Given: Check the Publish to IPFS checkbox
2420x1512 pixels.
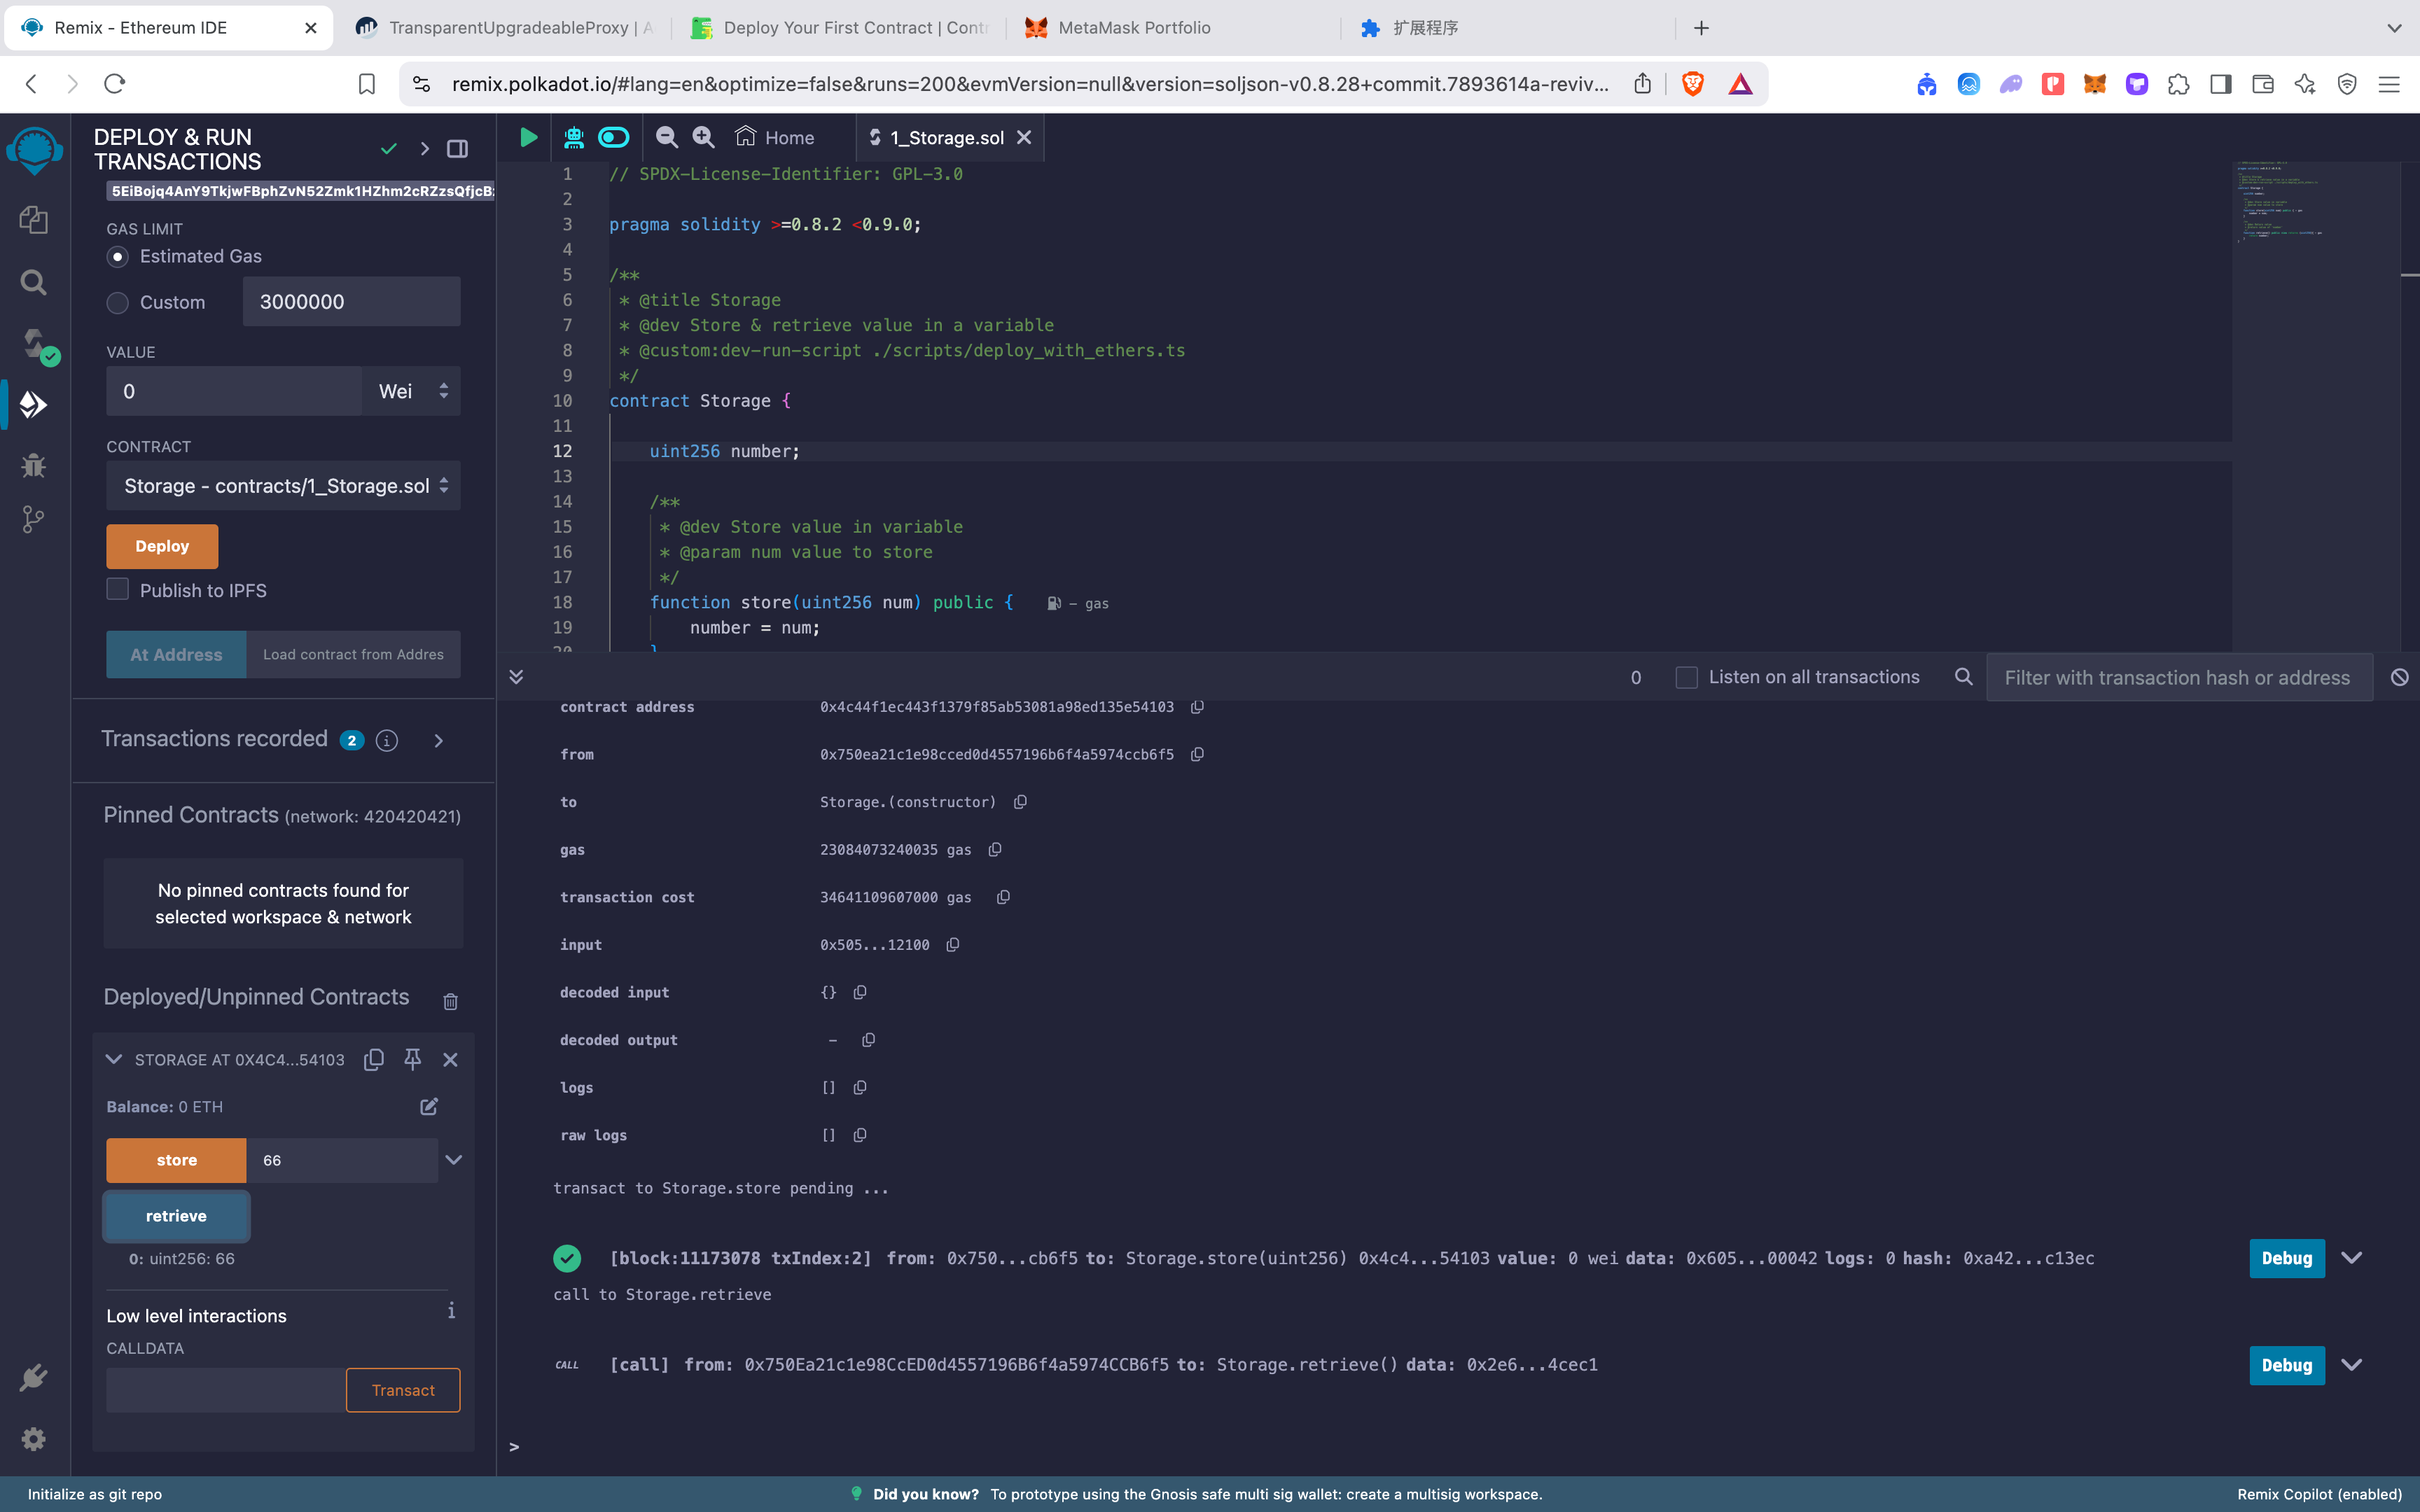Looking at the screenshot, I should 118,589.
